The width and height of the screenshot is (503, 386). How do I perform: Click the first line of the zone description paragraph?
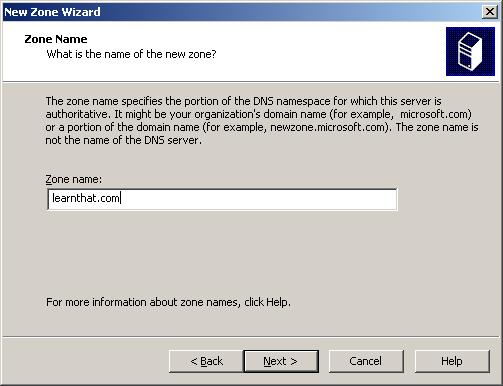[x=243, y=101]
